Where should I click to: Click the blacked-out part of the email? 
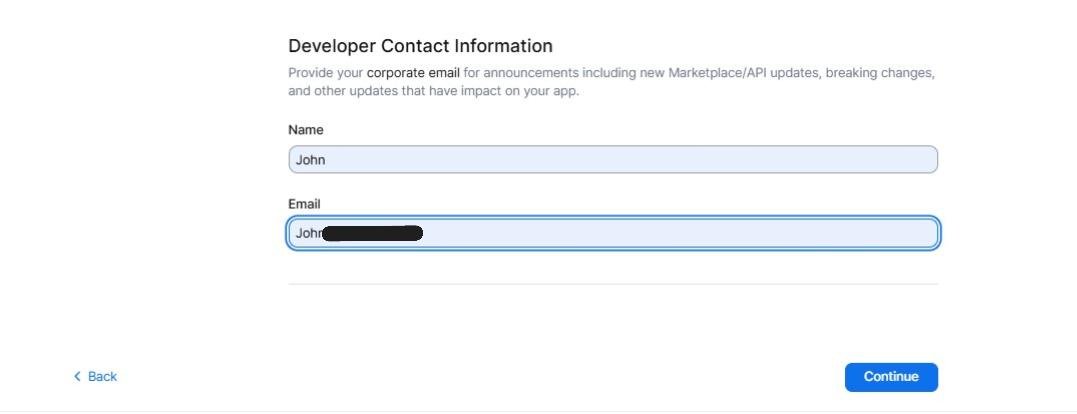[x=375, y=234]
